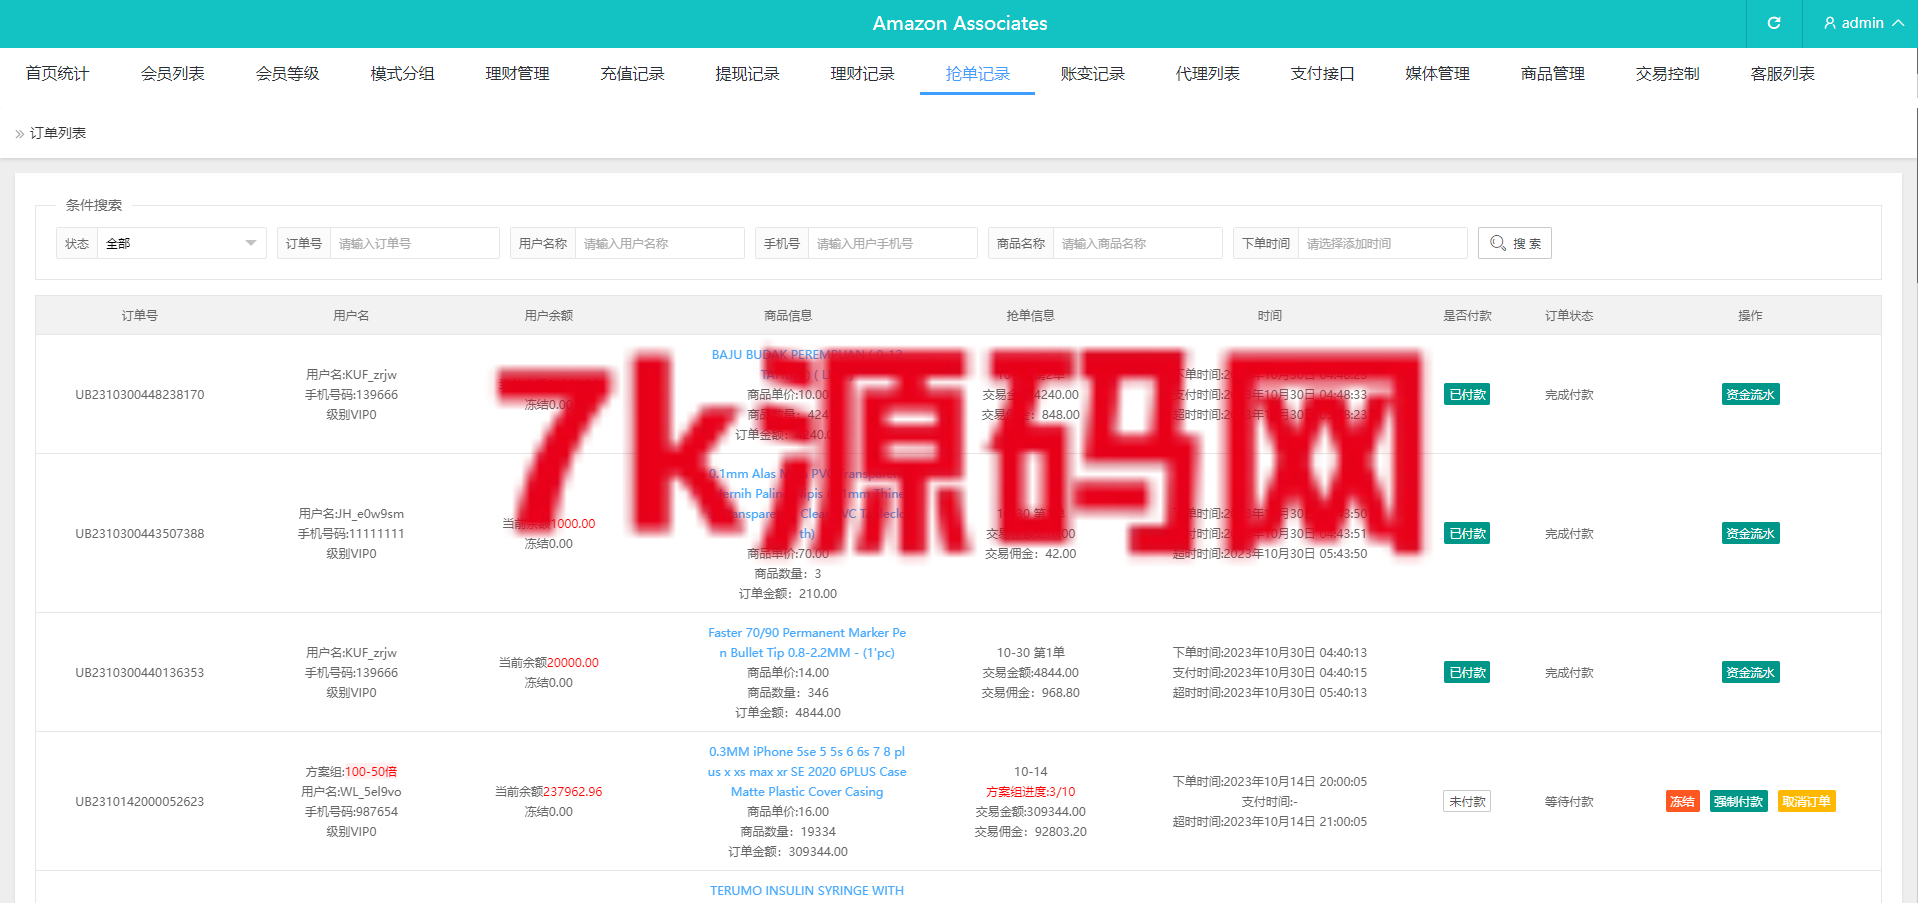Click 资金流水 for order UB2310300448238170
This screenshot has width=1918, height=903.
(1750, 394)
